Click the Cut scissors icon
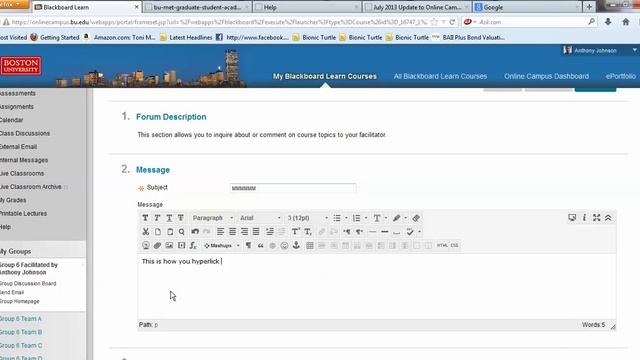 click(145, 232)
